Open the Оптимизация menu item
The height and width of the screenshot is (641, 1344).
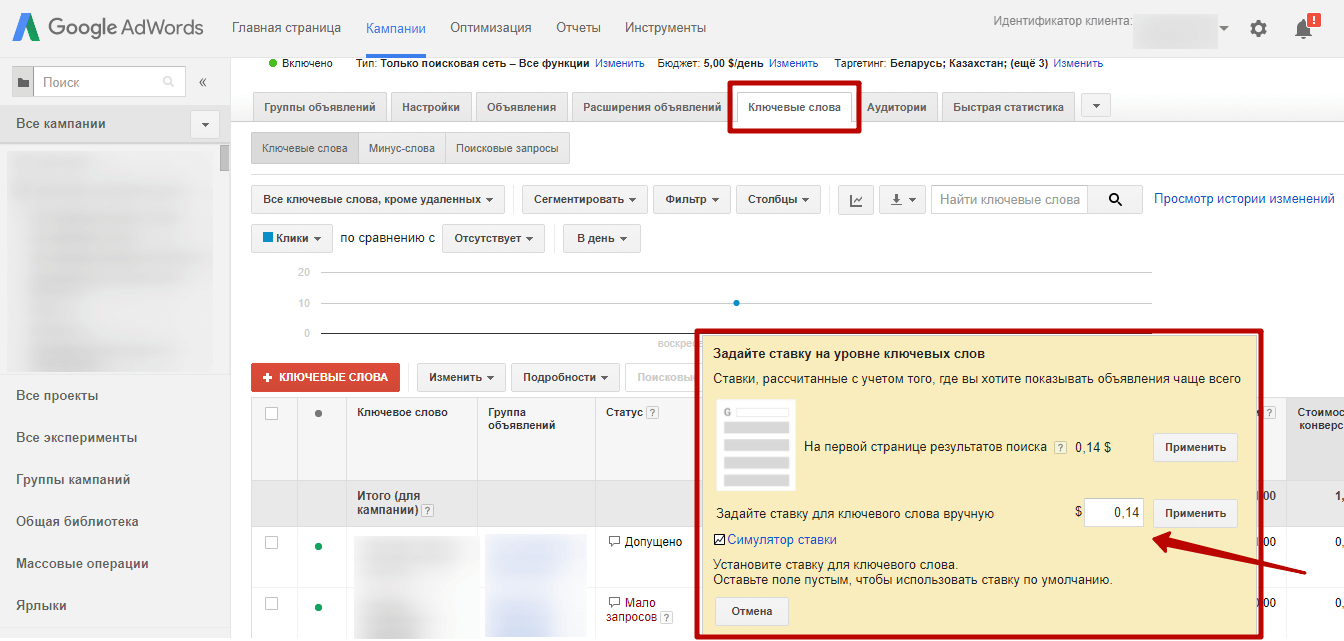tap(490, 28)
